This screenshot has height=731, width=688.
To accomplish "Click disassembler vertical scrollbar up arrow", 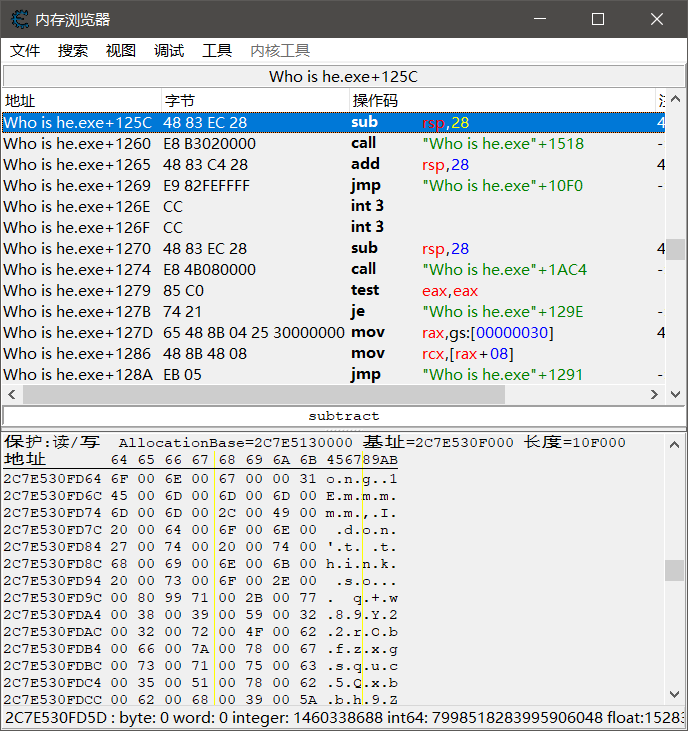I will 677,99.
